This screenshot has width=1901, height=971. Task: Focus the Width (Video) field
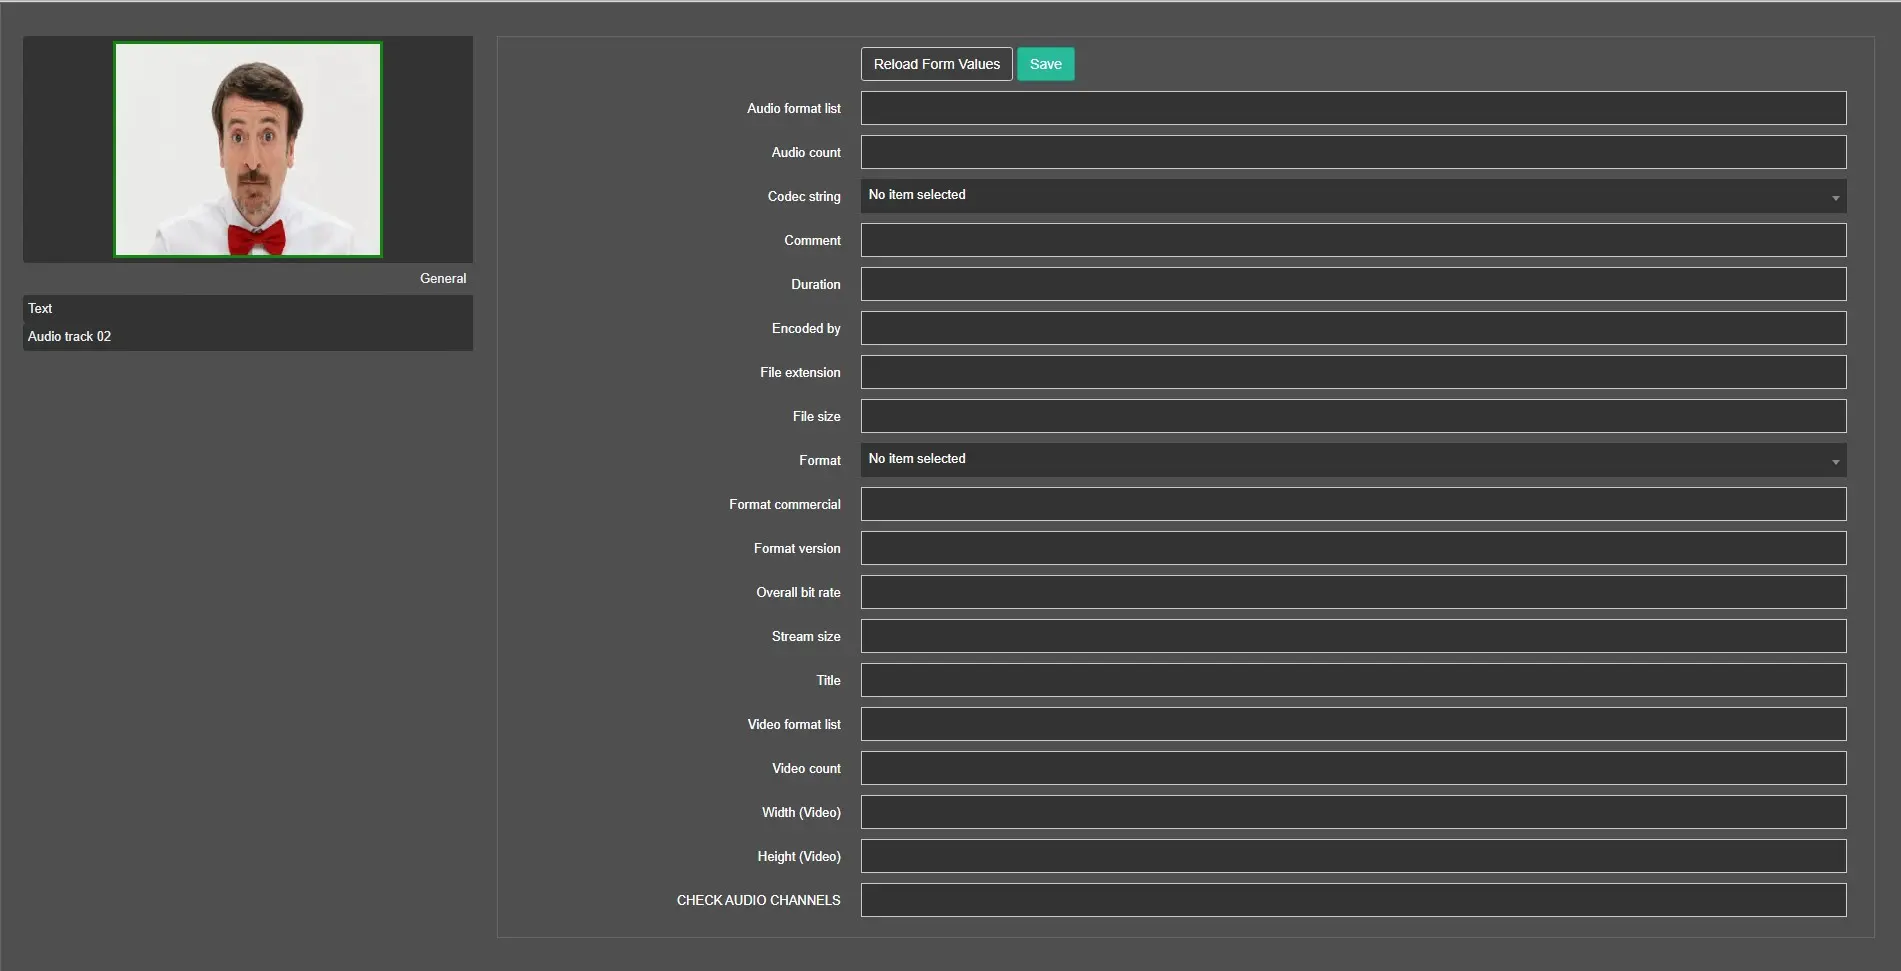click(x=1352, y=812)
